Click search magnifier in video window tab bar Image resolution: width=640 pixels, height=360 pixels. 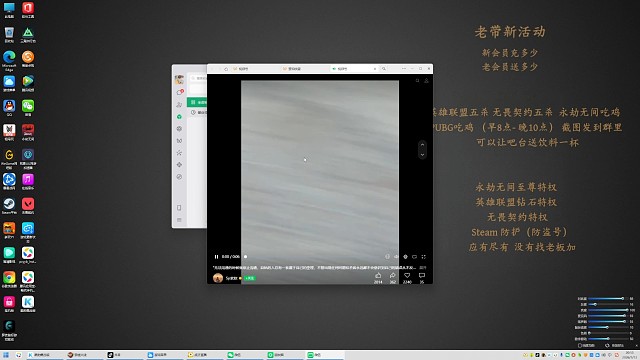[x=384, y=69]
